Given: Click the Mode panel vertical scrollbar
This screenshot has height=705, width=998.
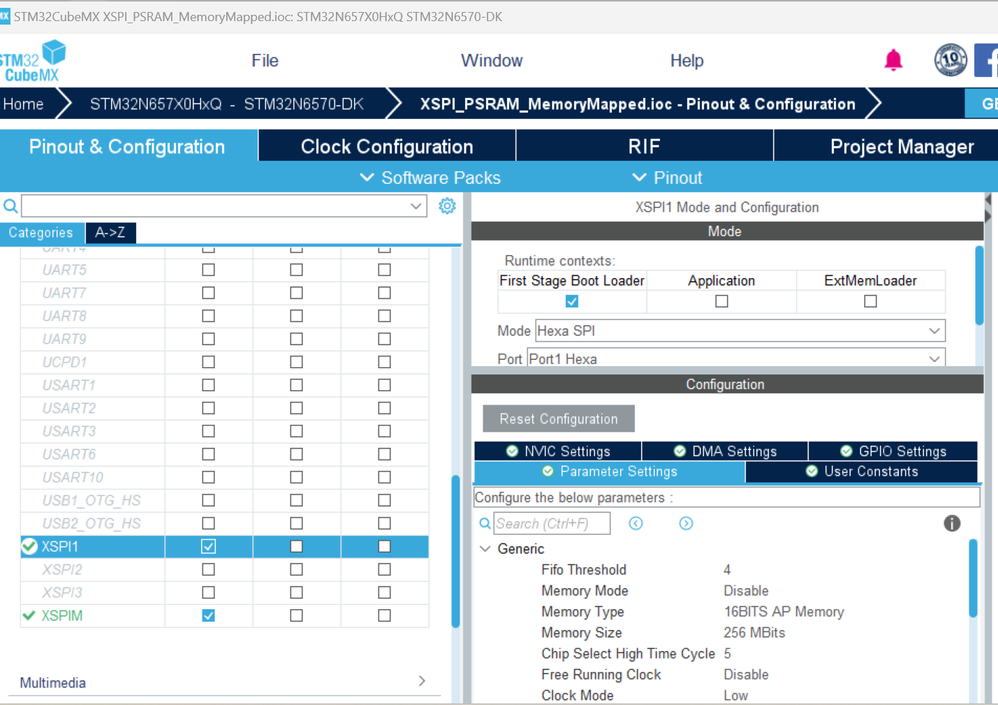Looking at the screenshot, I should click(980, 286).
